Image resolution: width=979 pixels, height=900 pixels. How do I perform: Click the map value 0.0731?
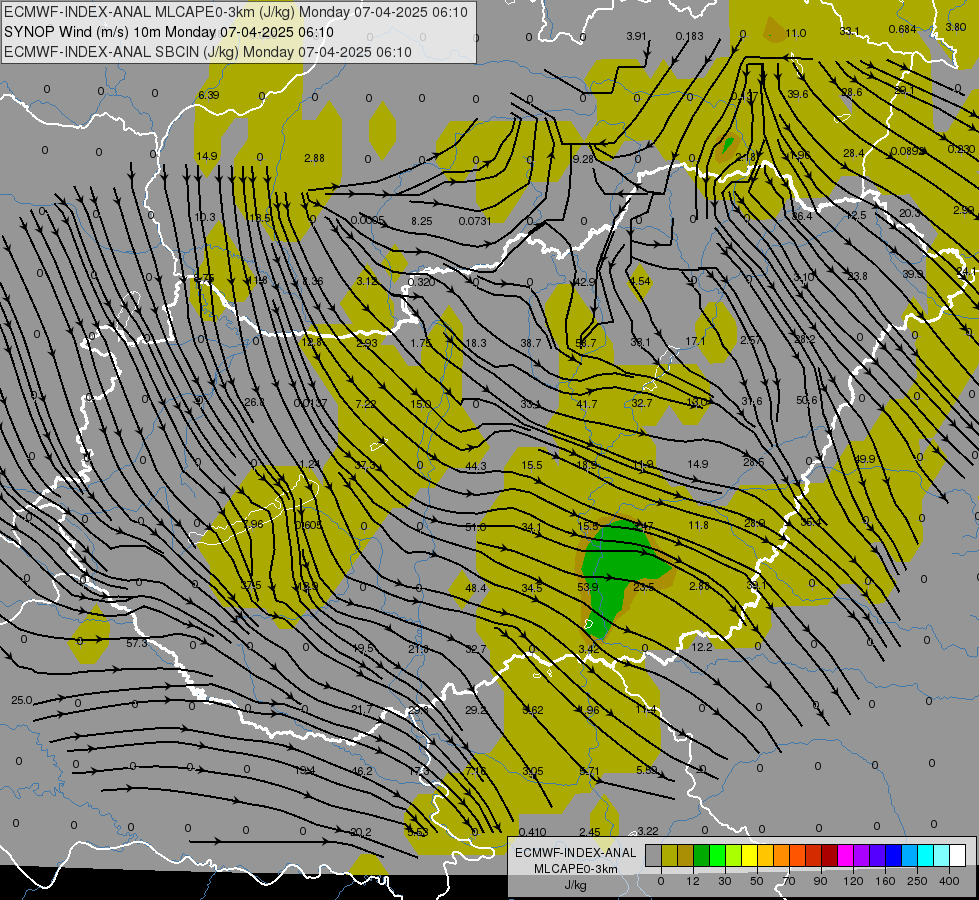(x=475, y=221)
